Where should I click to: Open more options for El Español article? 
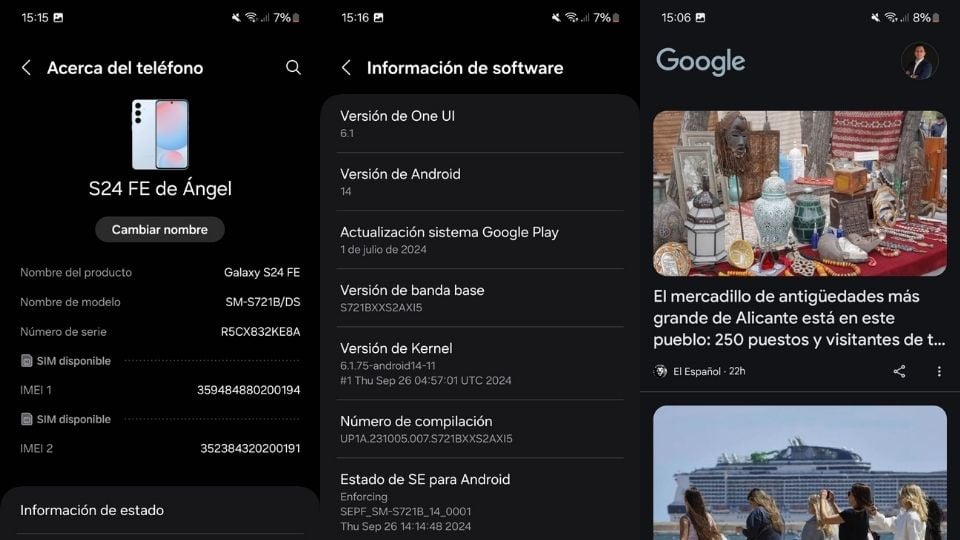coord(939,371)
